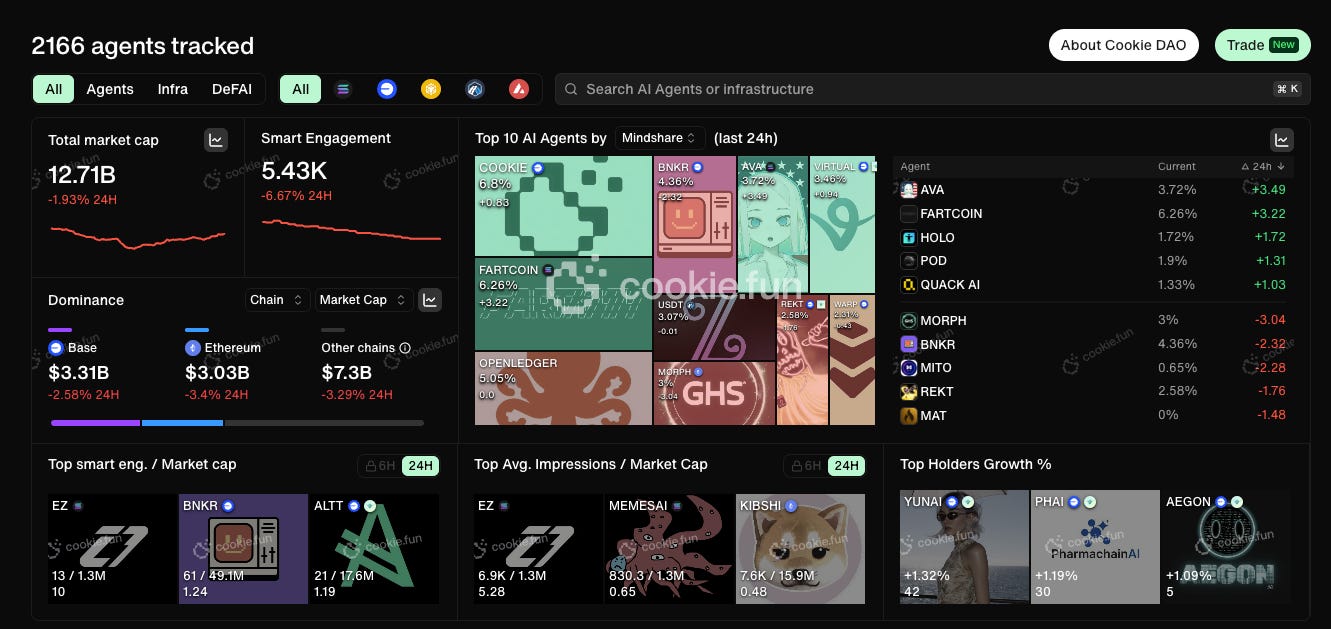This screenshot has width=1331, height=629.
Task: Click MORPH icon in agent table
Action: [x=909, y=321]
